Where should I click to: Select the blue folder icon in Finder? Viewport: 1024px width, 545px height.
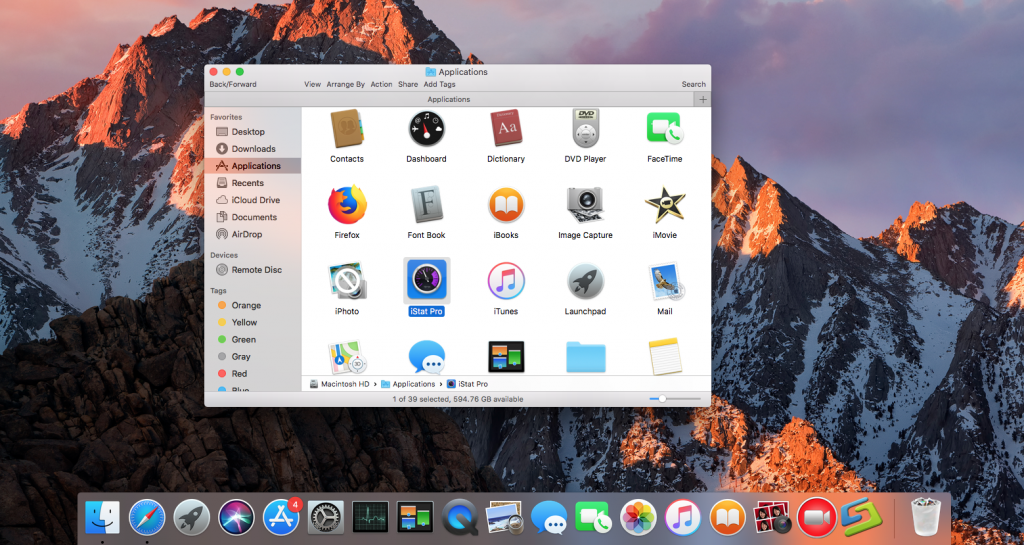585,357
